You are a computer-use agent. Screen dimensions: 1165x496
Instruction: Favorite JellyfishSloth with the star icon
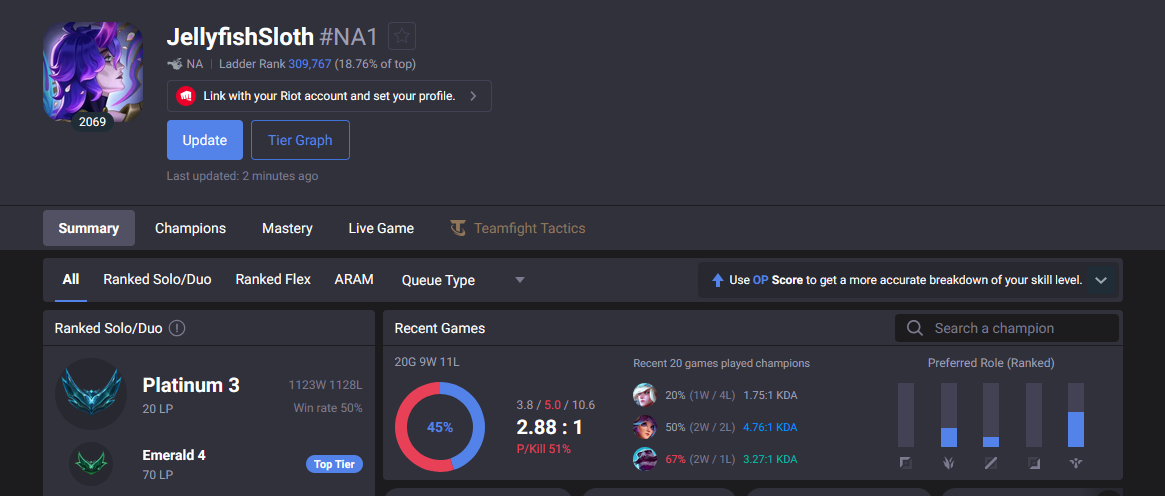[402, 36]
